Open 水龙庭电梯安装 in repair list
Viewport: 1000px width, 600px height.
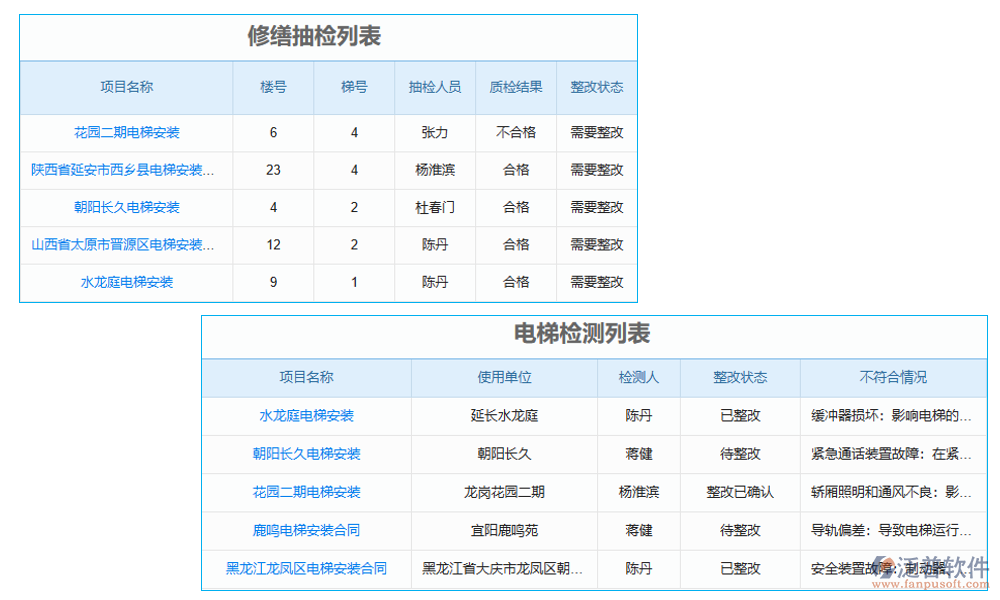pyautogui.click(x=124, y=282)
